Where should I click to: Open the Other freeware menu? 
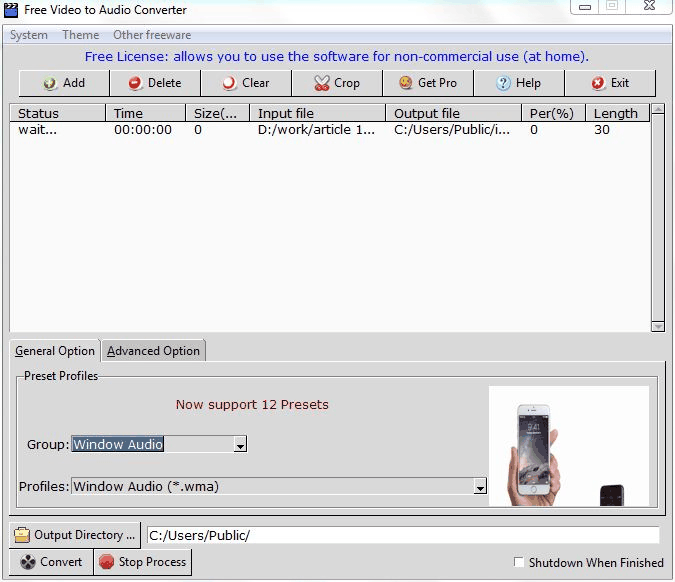[x=152, y=35]
